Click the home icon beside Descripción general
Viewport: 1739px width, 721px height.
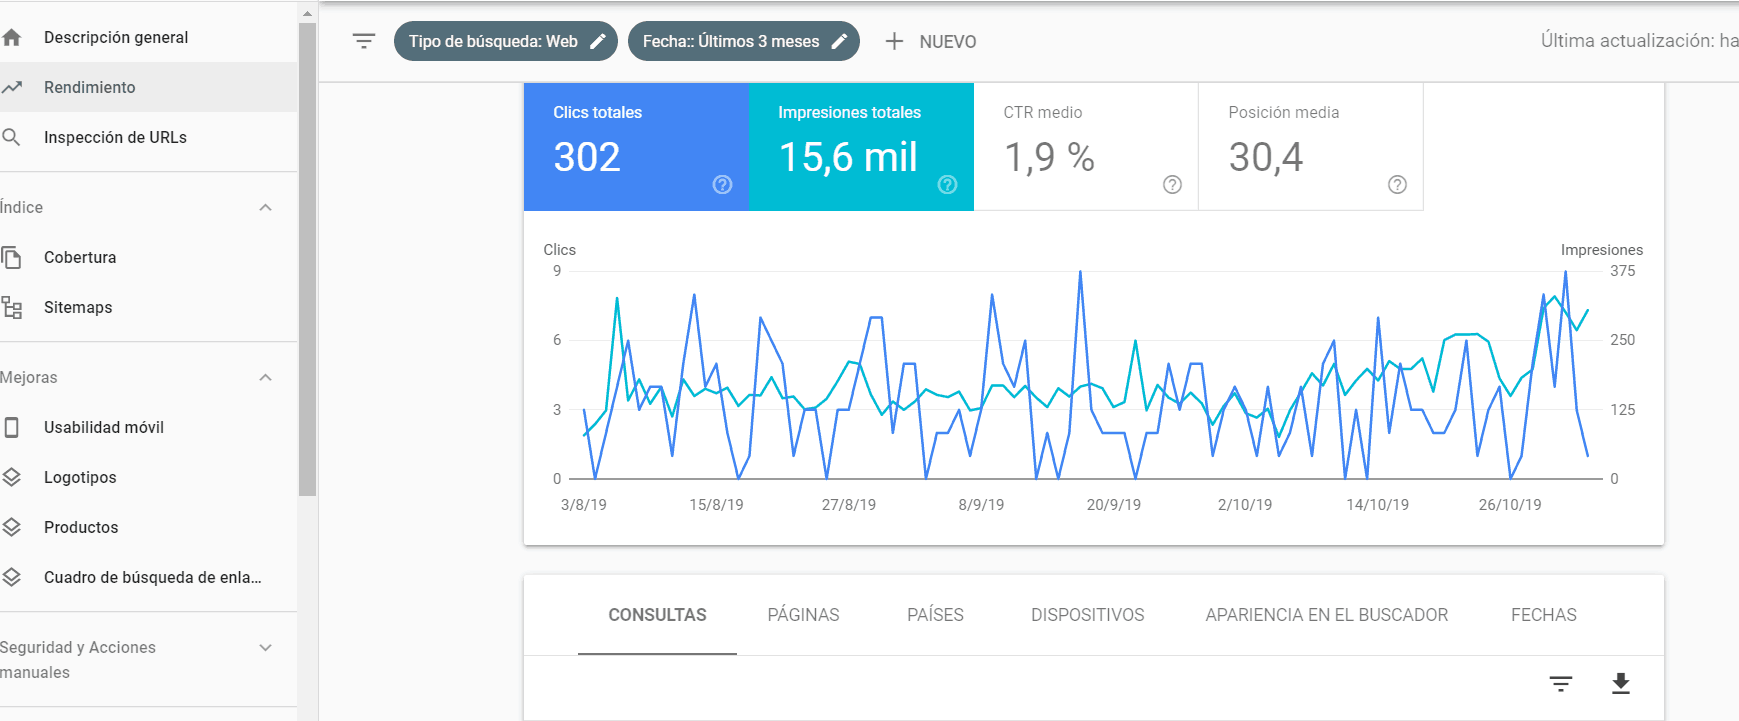pos(12,37)
